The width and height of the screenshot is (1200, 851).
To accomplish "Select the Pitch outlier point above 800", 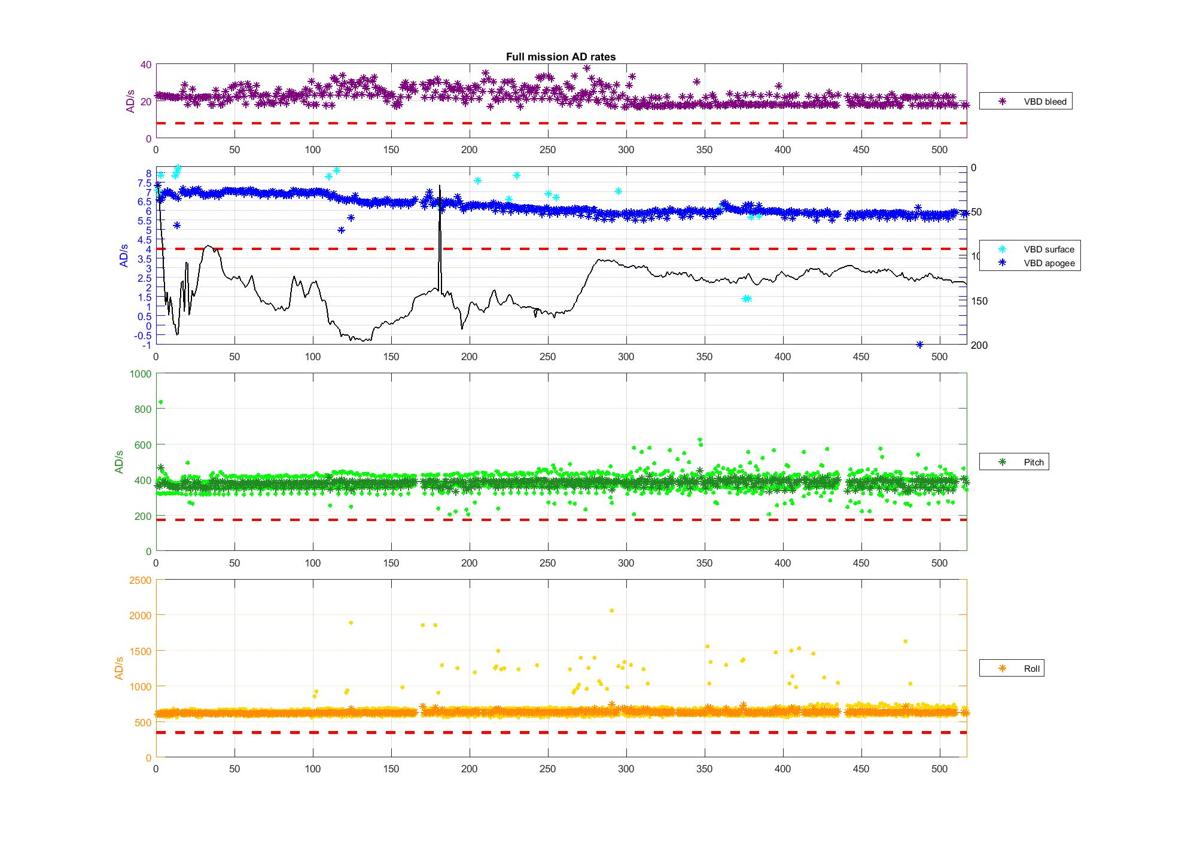I will tap(161, 403).
